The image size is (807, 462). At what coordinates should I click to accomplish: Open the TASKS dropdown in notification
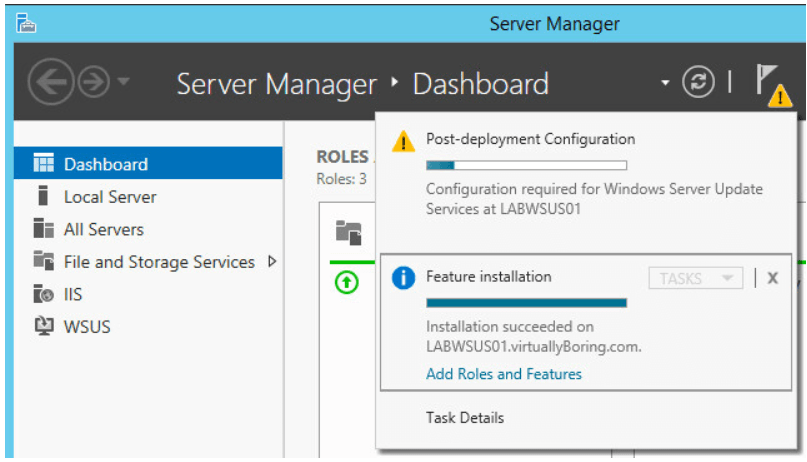695,278
